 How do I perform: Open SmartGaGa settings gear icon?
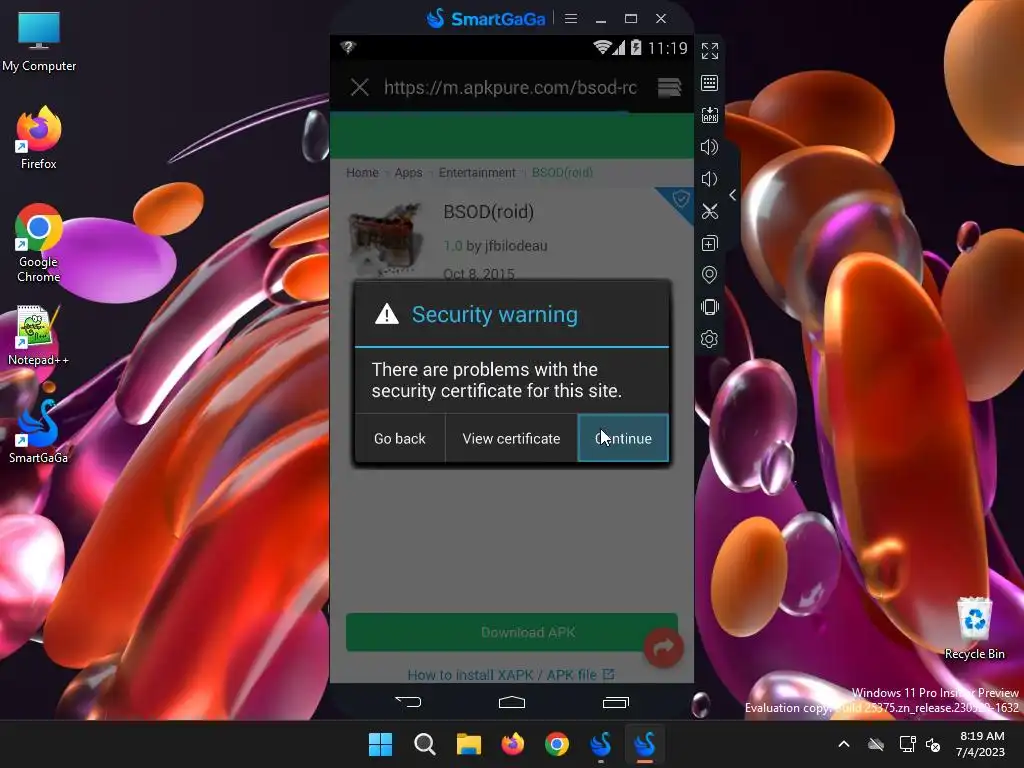tap(709, 339)
